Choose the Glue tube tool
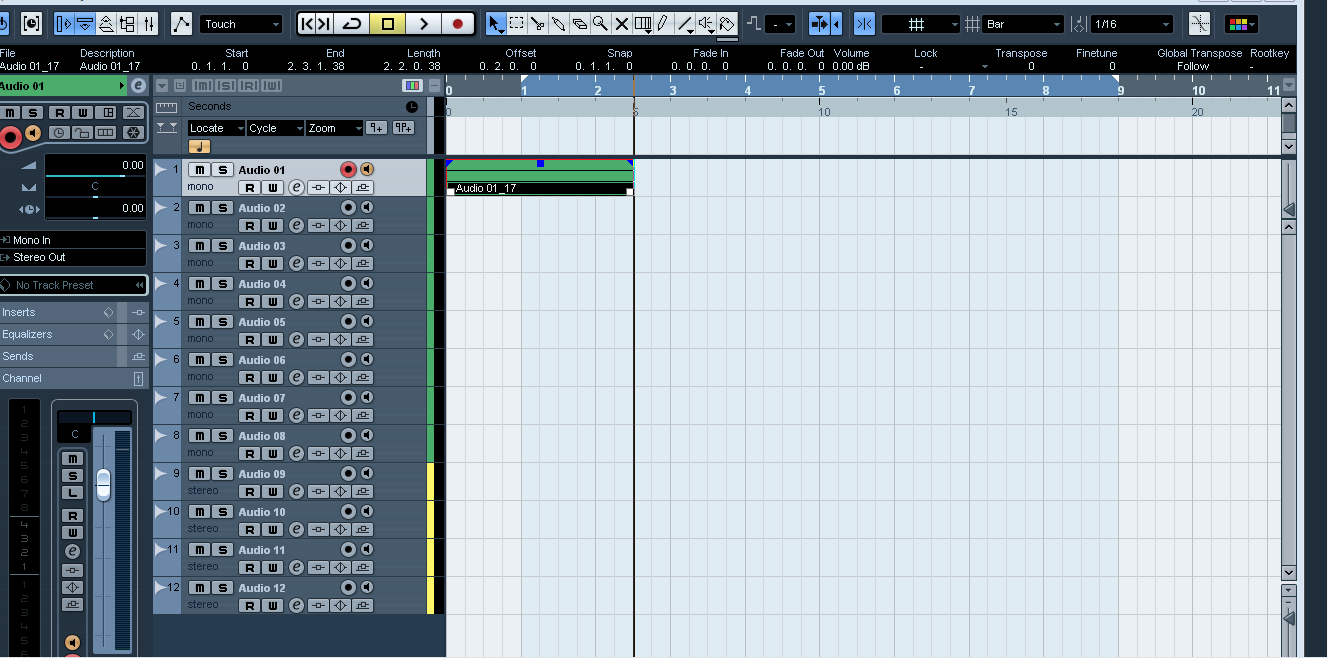The image size is (1328, 658). [558, 24]
